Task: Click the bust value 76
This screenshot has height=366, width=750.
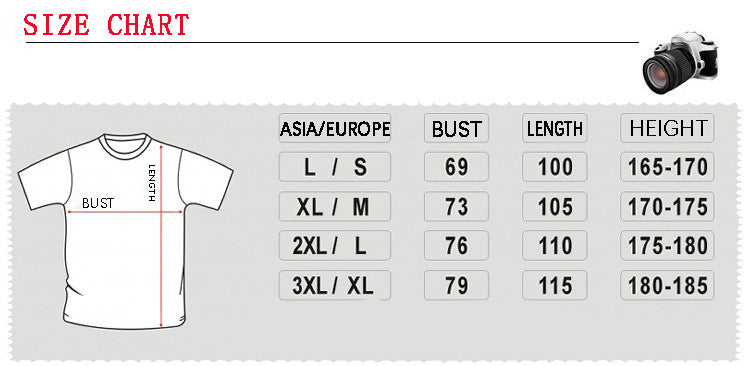Action: [456, 246]
